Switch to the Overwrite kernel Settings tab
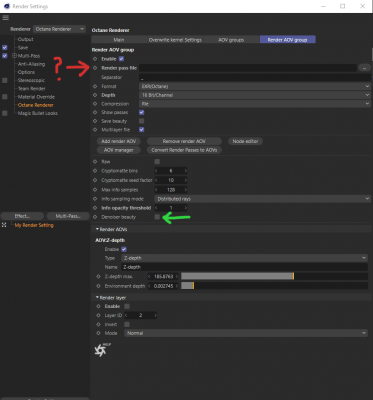 (x=175, y=40)
